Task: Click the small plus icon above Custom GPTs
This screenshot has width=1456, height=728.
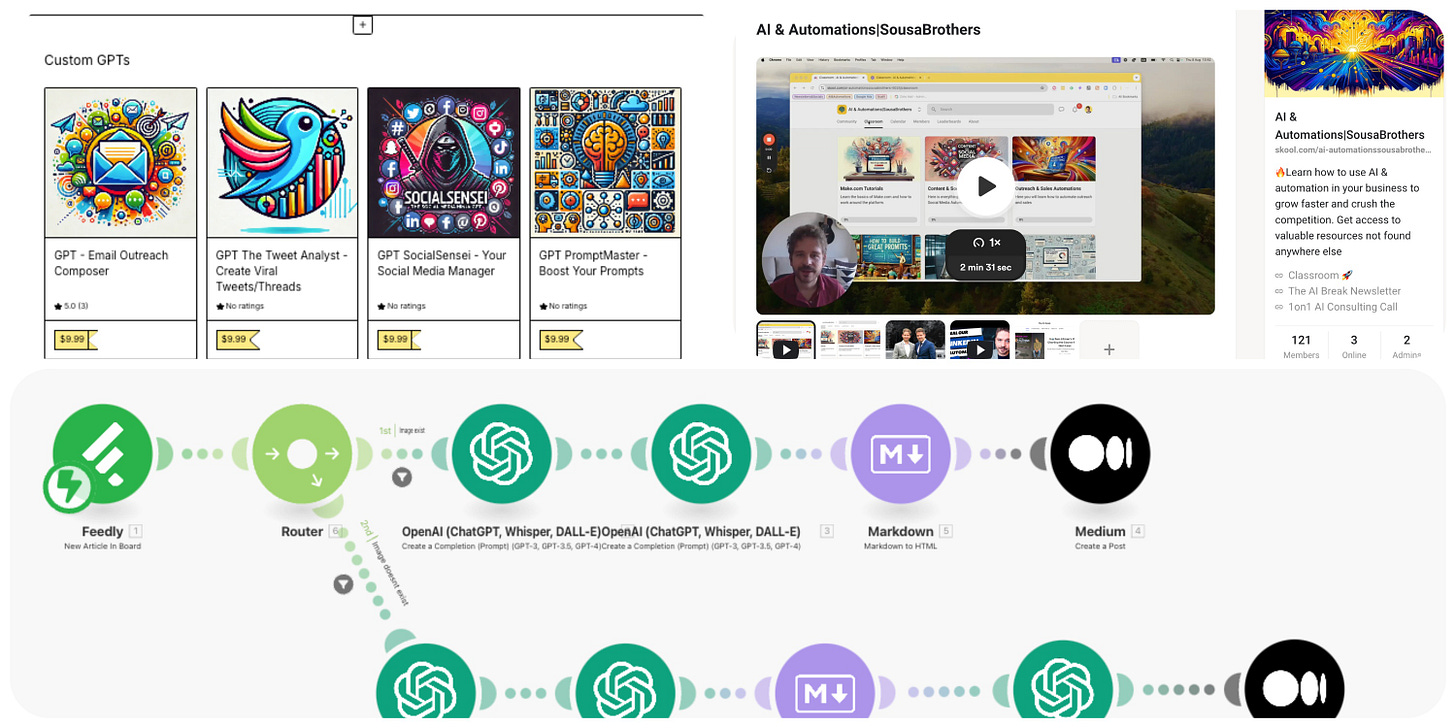Action: [x=363, y=25]
